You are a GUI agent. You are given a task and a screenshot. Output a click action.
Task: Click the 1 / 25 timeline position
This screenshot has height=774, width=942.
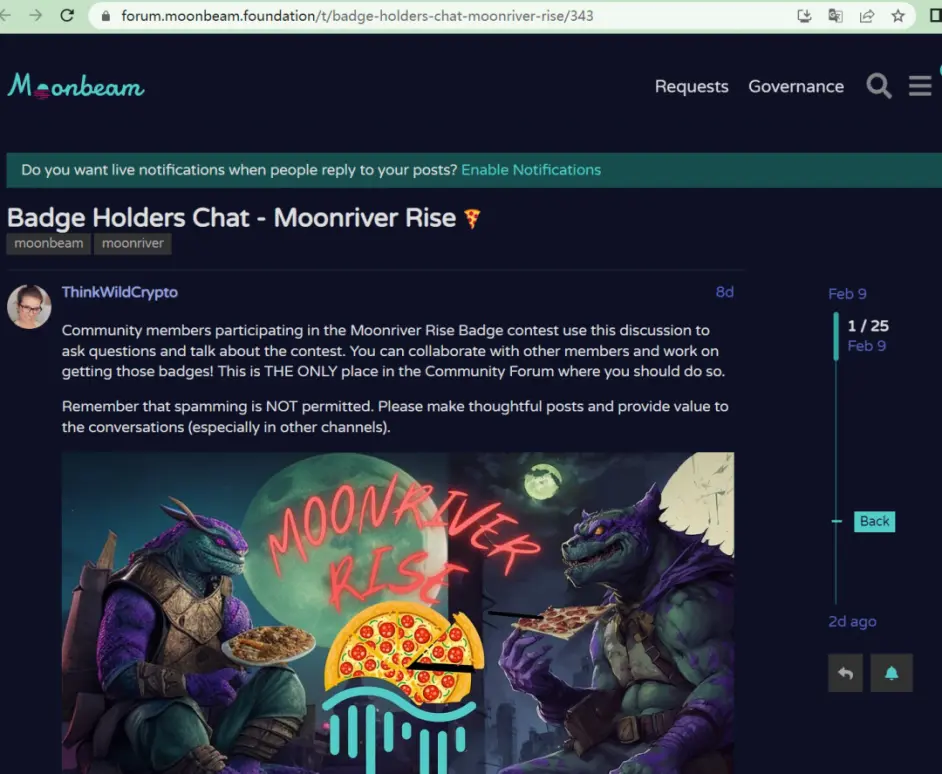[868, 326]
